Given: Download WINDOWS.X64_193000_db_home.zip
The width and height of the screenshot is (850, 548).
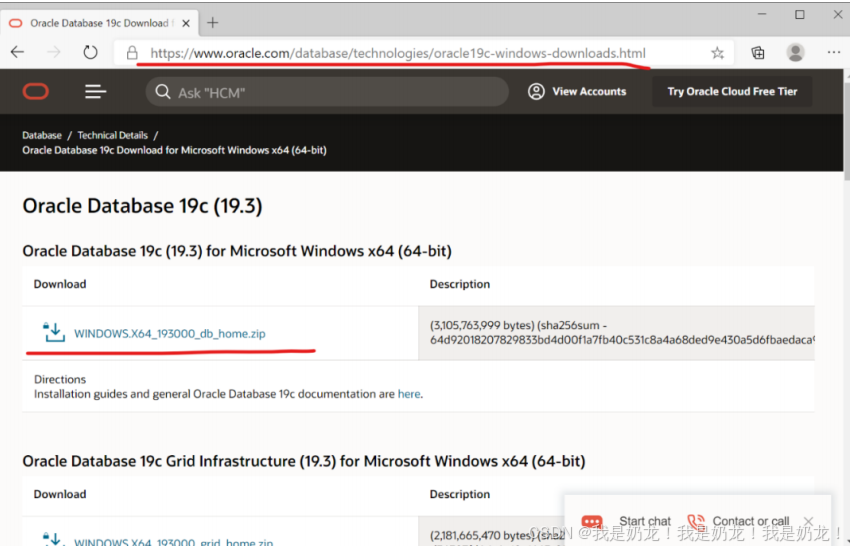Looking at the screenshot, I should click(x=170, y=333).
